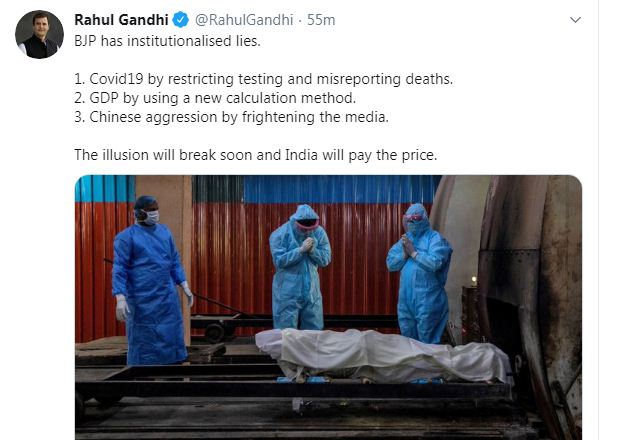The image size is (628, 440).
Task: Open the attached crematorium photo
Action: pyautogui.click(x=328, y=307)
